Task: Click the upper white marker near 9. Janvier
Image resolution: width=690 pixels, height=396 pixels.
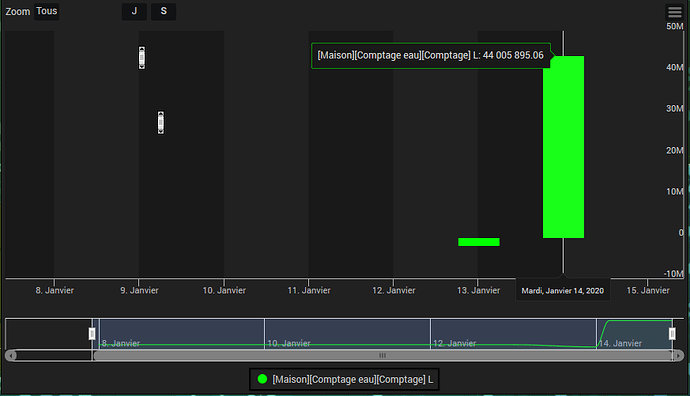Action: (142, 58)
